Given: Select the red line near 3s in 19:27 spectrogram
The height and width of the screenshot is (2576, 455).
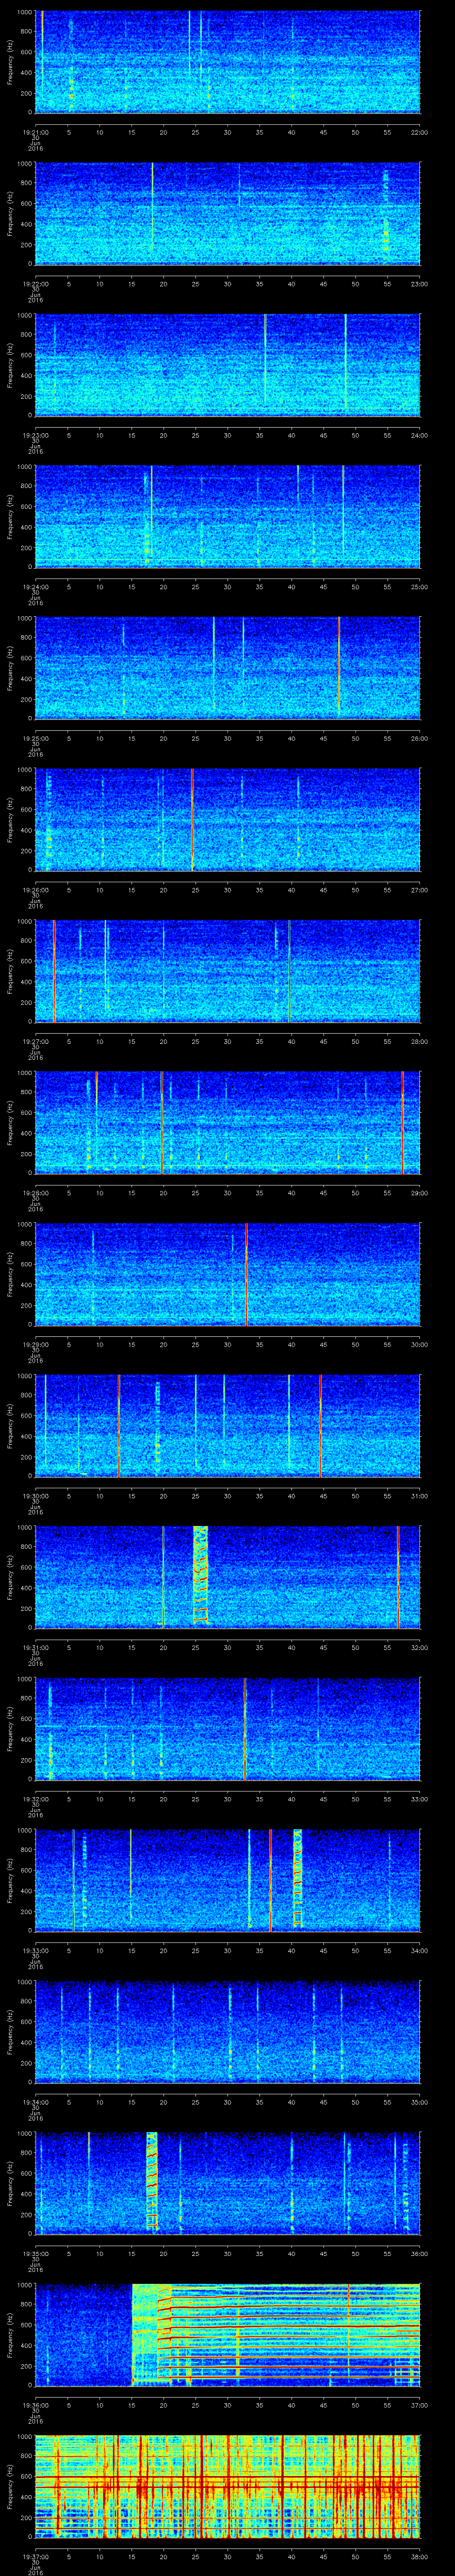Looking at the screenshot, I should tap(54, 970).
